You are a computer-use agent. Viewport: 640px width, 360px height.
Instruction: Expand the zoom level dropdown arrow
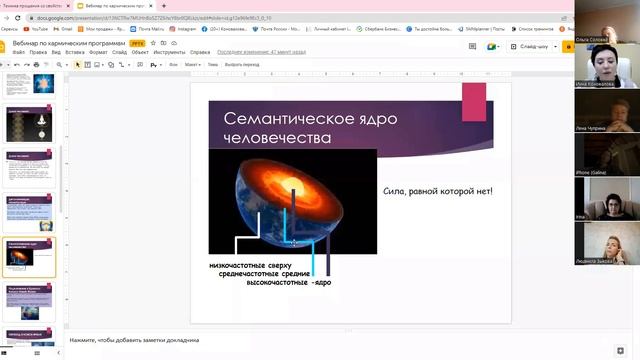point(67,65)
